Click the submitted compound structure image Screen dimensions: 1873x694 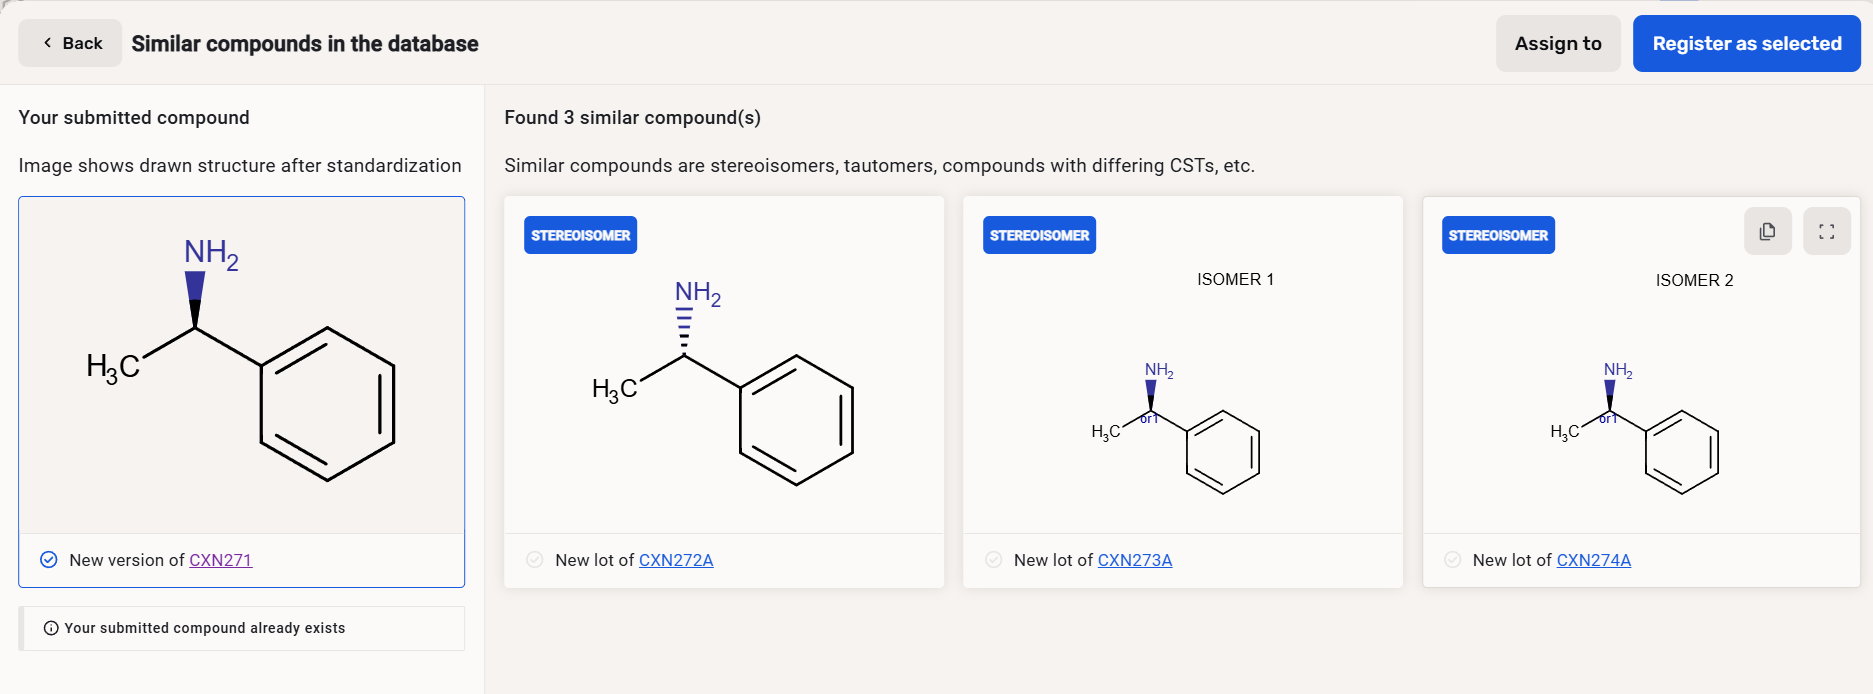pos(241,365)
